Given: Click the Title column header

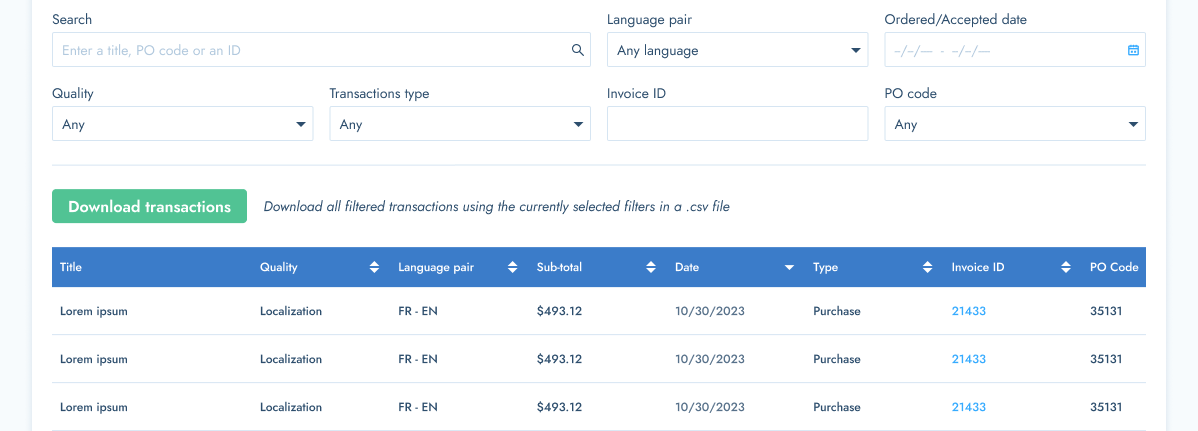Looking at the screenshot, I should (x=71, y=267).
